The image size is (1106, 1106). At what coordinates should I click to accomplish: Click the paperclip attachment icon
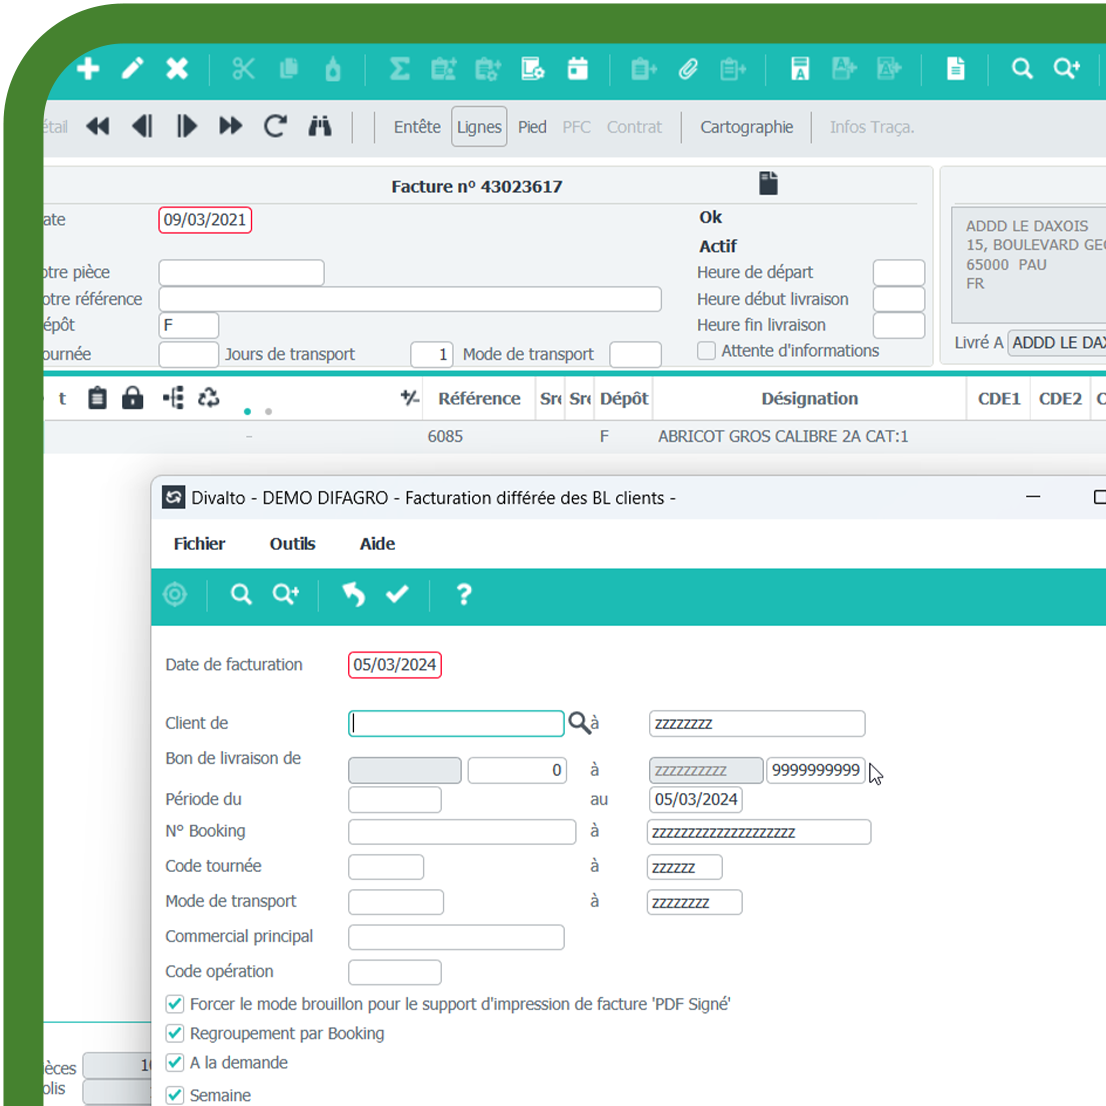688,69
